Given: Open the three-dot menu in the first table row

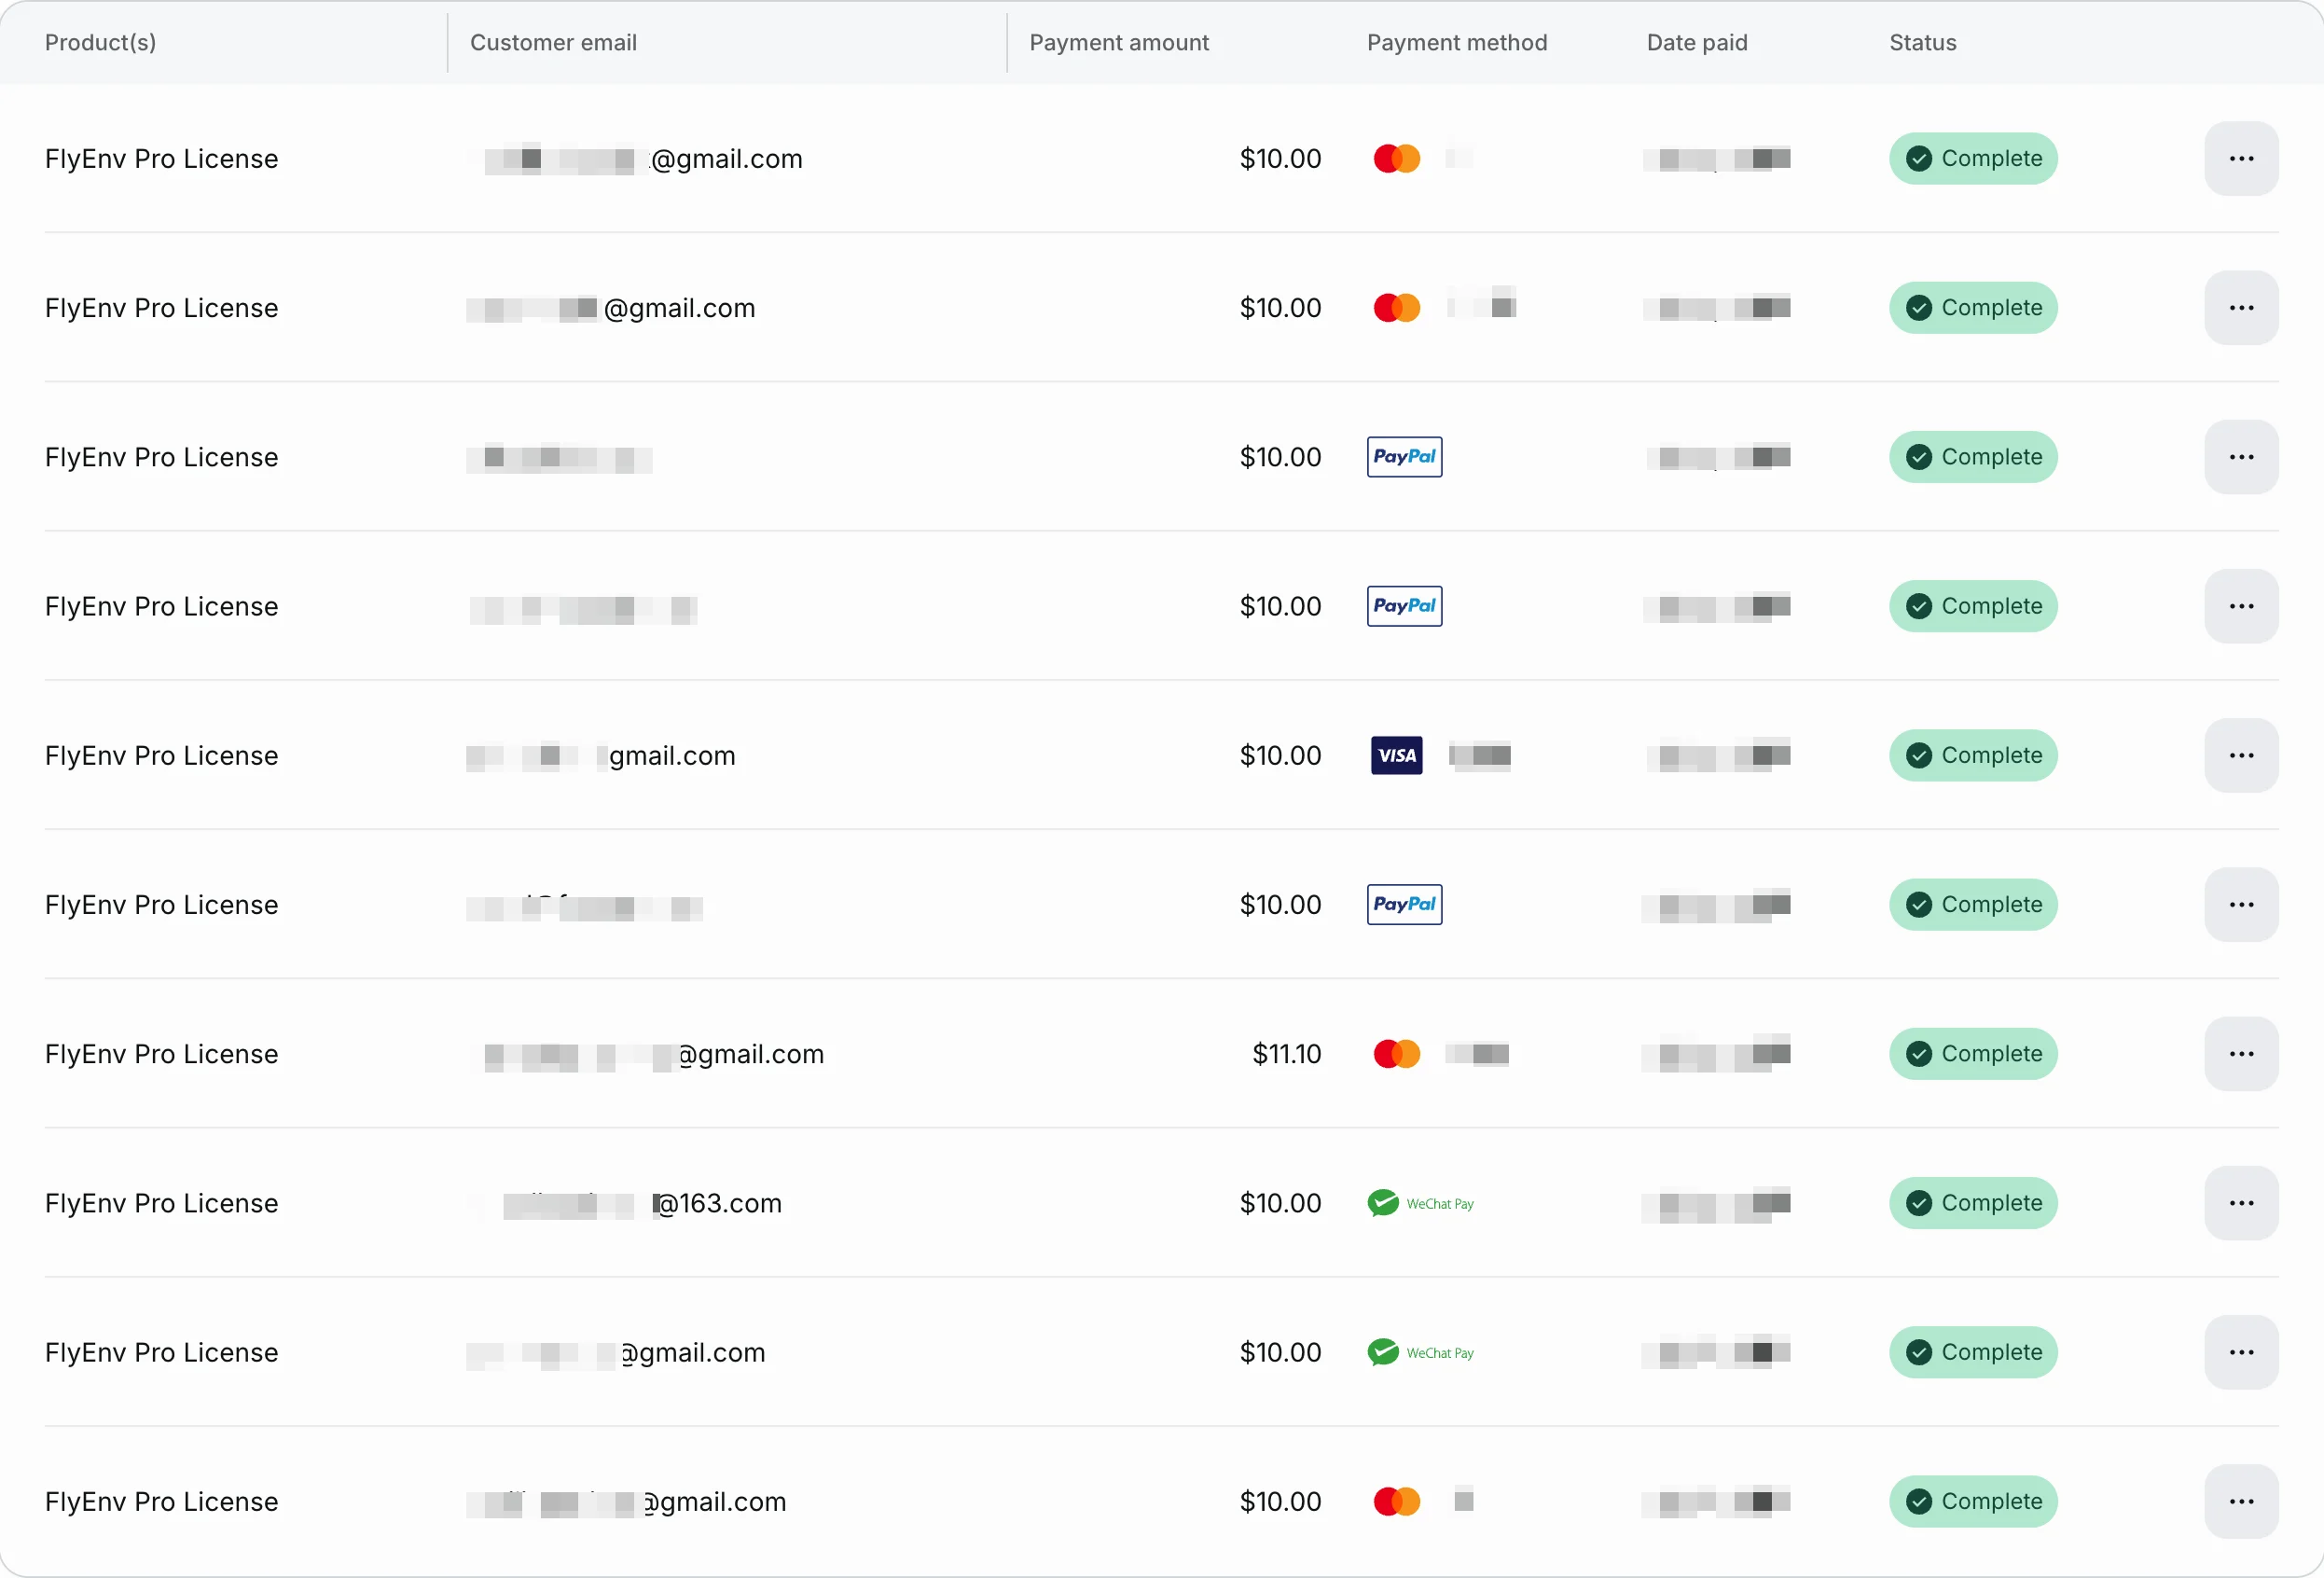Looking at the screenshot, I should (x=2241, y=158).
